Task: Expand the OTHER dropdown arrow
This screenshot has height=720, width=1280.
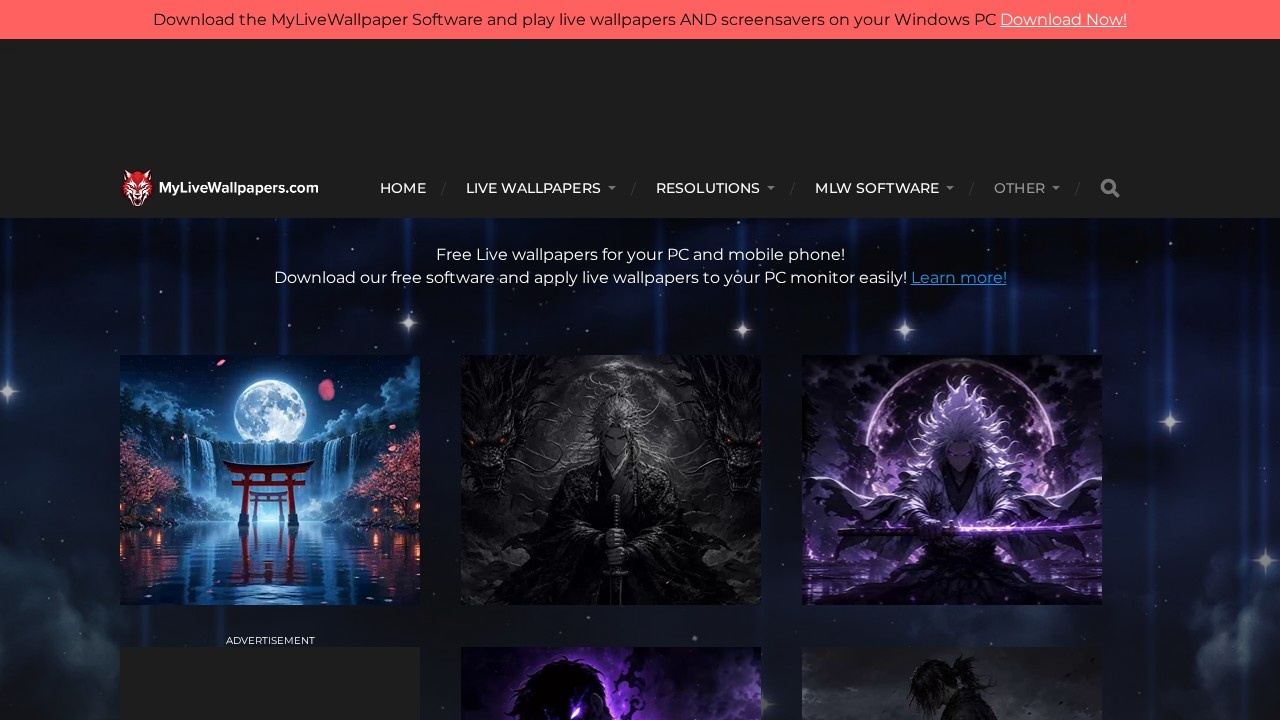Action: click(1056, 188)
